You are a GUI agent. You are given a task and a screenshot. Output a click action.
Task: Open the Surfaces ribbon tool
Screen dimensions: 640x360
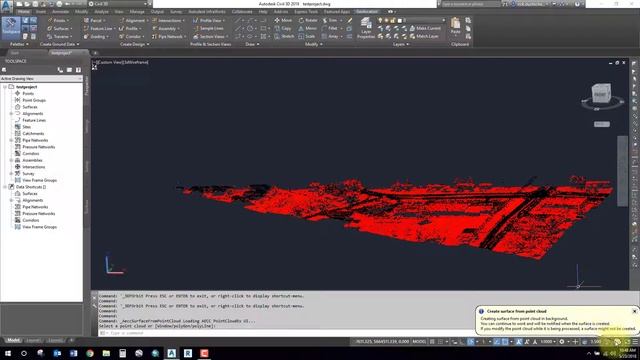60,29
